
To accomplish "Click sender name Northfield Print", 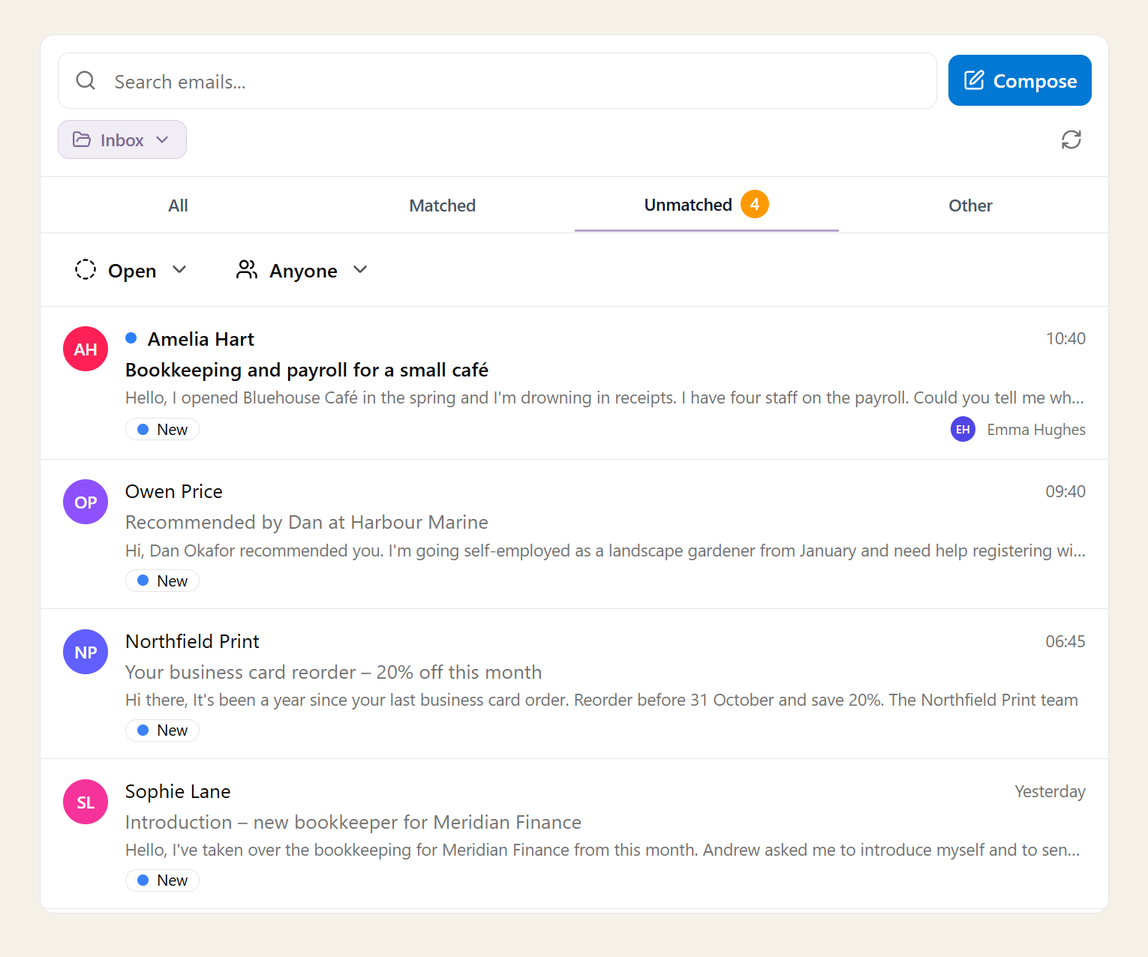I will (192, 641).
